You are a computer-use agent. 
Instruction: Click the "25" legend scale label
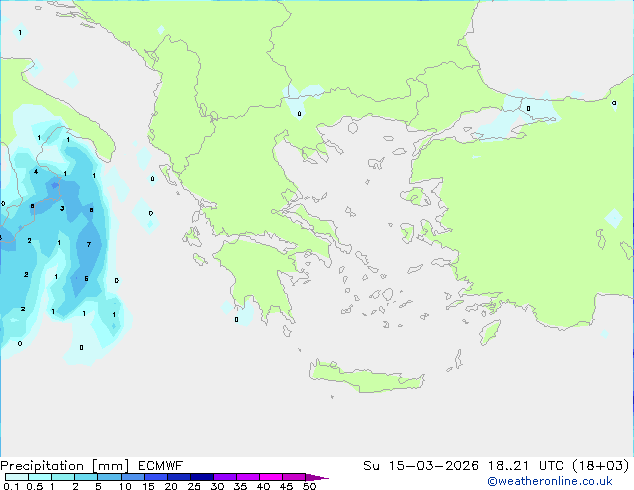[194, 486]
